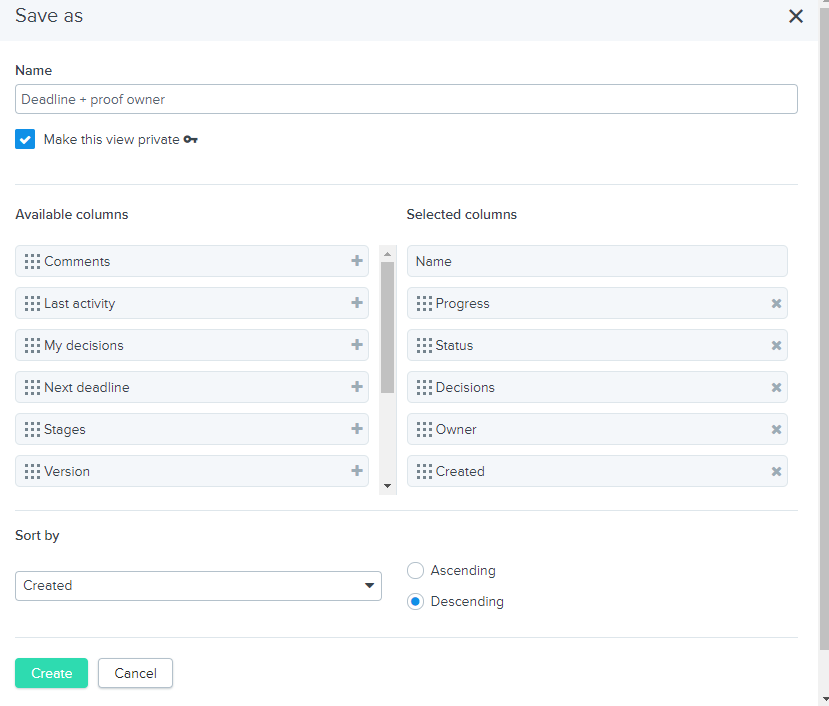The height and width of the screenshot is (706, 829).
Task: Remove Decisions from selected columns
Action: (x=776, y=387)
